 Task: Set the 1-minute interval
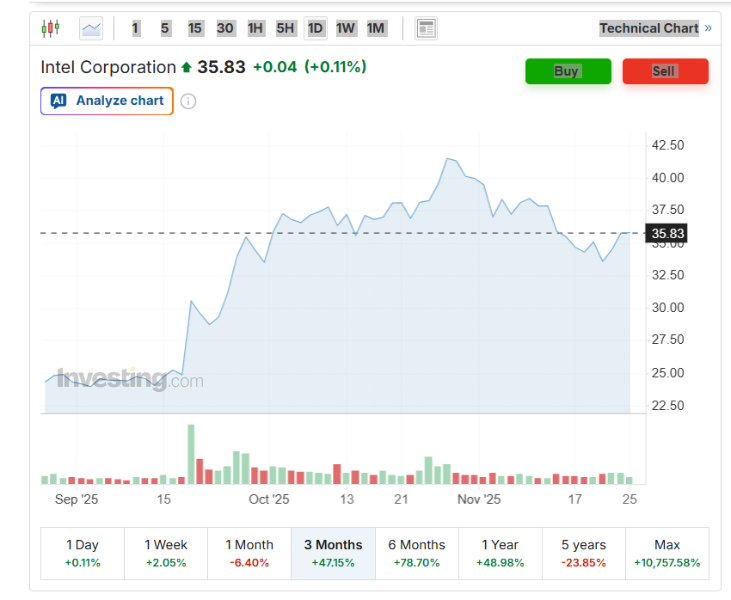pyautogui.click(x=136, y=28)
